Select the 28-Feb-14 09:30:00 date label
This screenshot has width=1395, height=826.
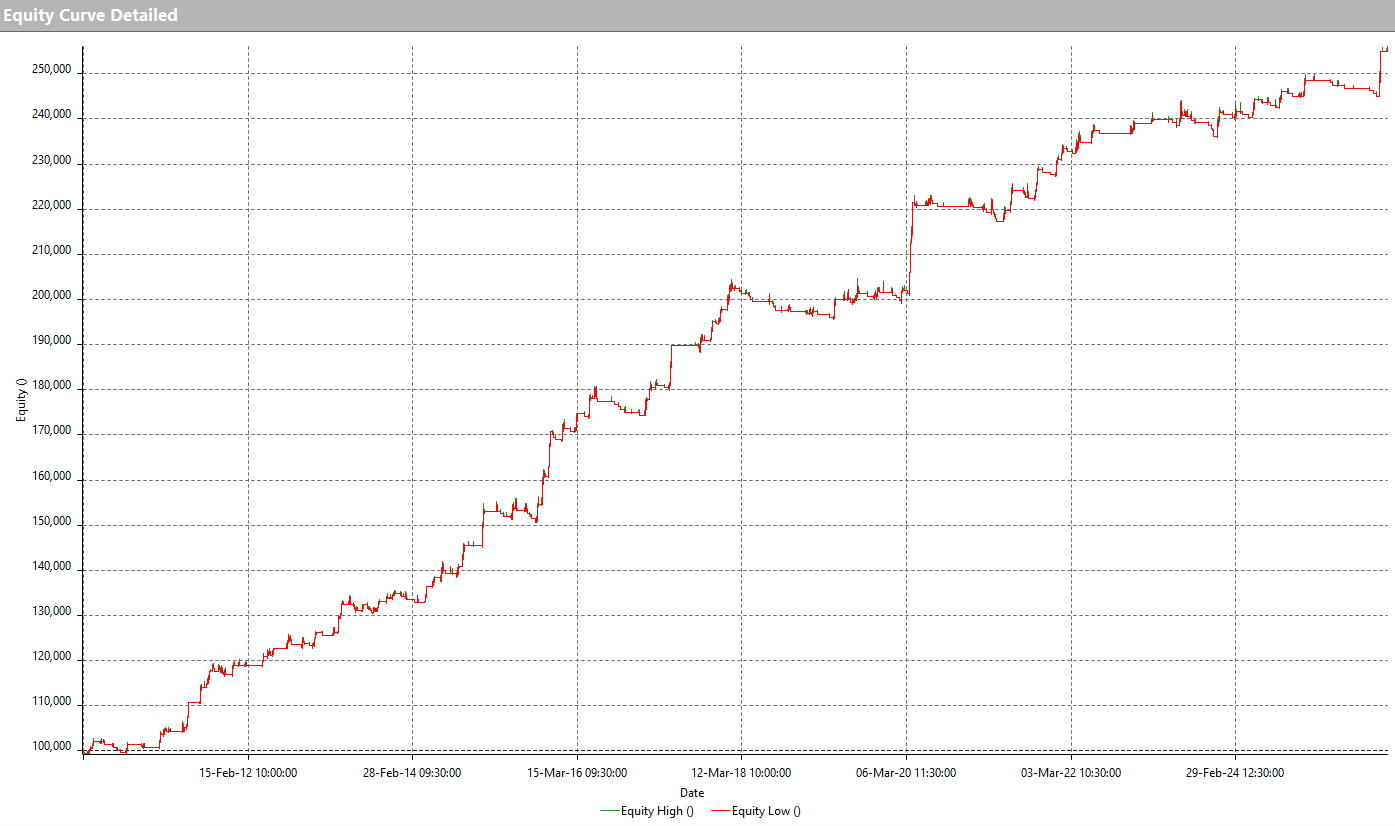(x=412, y=772)
